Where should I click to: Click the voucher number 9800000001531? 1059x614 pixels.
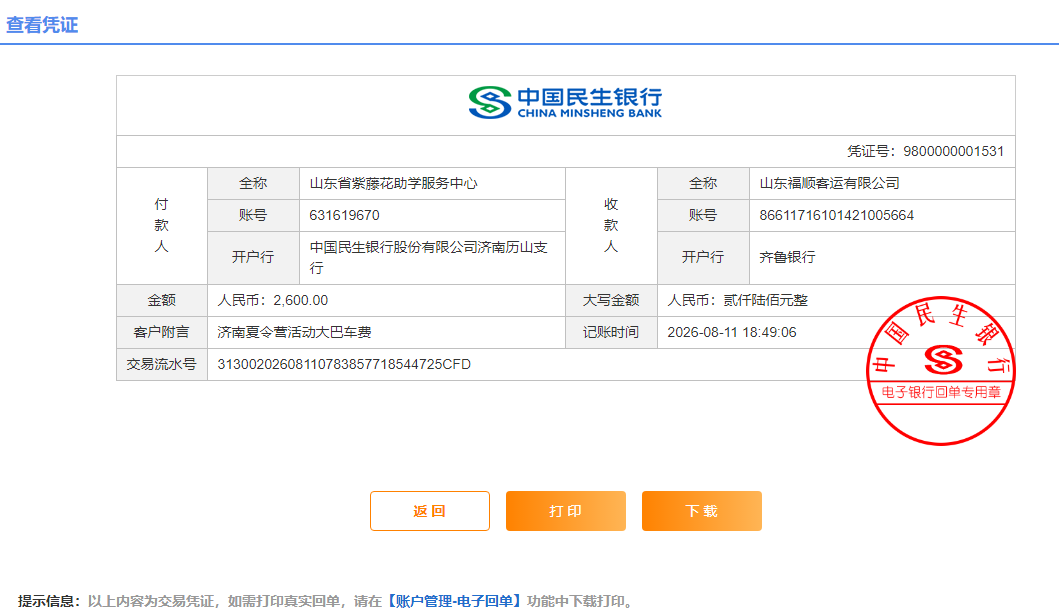(953, 151)
